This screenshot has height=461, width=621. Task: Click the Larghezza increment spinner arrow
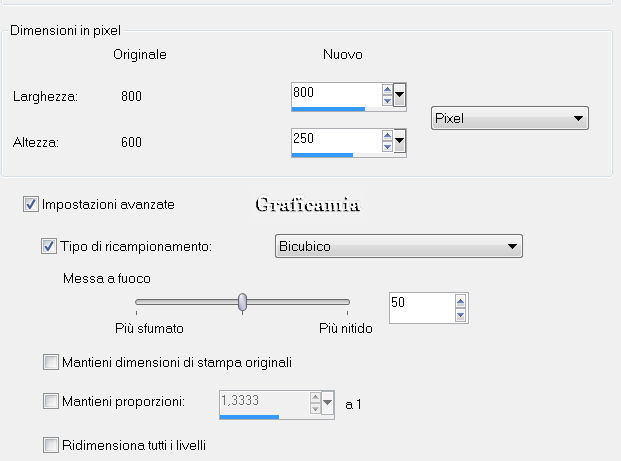(387, 89)
